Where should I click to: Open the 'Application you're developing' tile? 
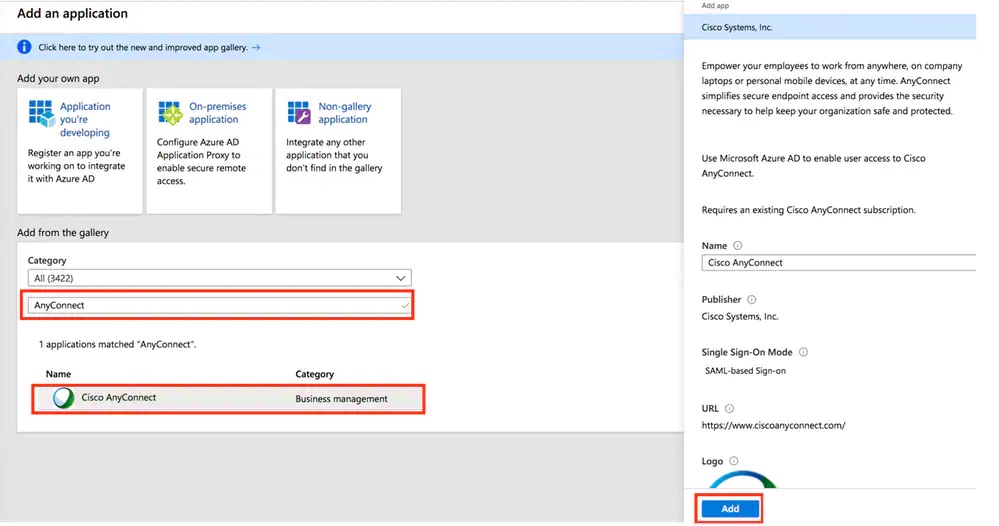pos(79,150)
